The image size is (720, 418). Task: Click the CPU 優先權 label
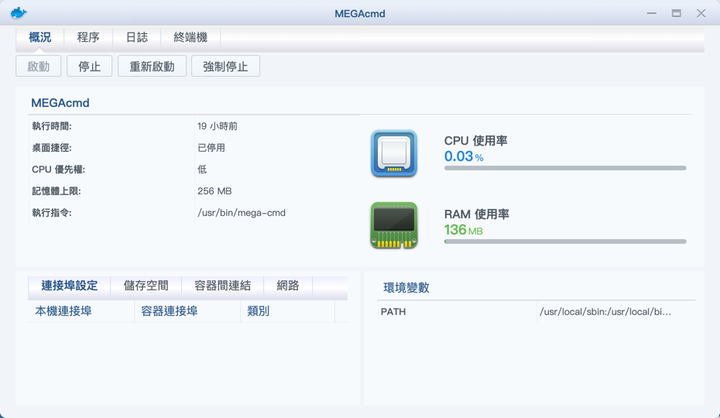pos(58,169)
